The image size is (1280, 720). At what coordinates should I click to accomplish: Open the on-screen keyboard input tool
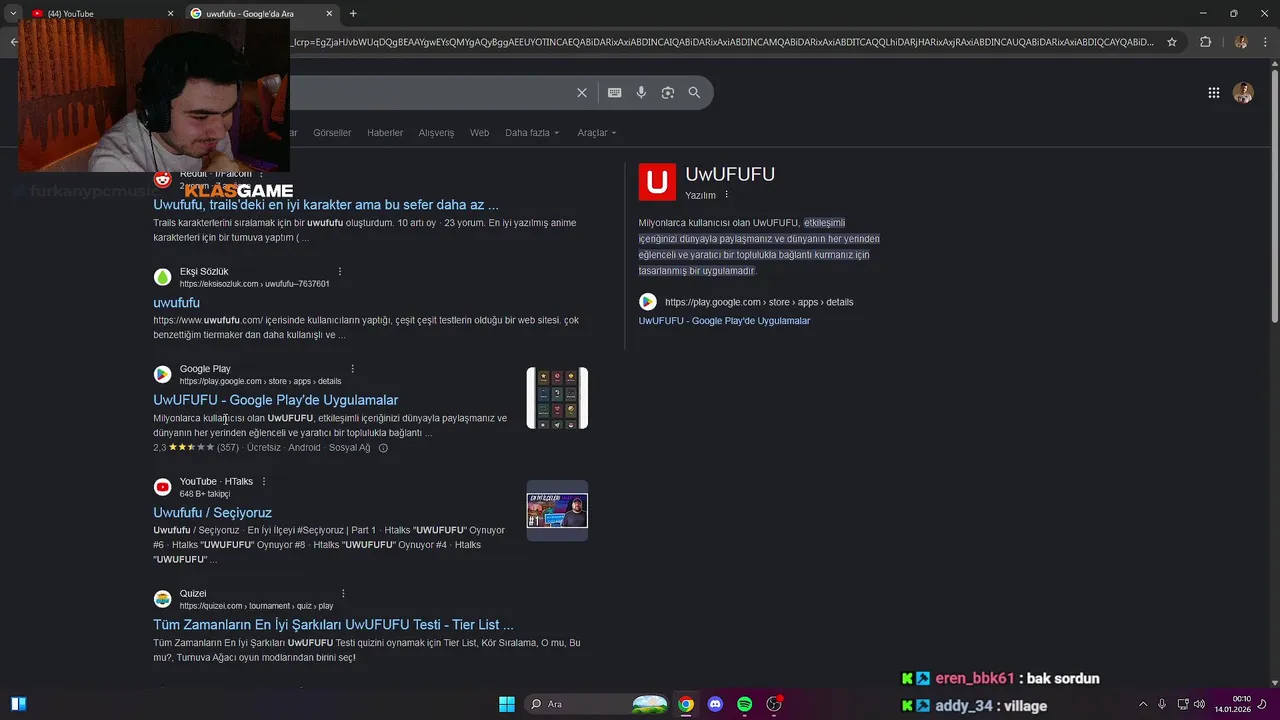point(615,93)
